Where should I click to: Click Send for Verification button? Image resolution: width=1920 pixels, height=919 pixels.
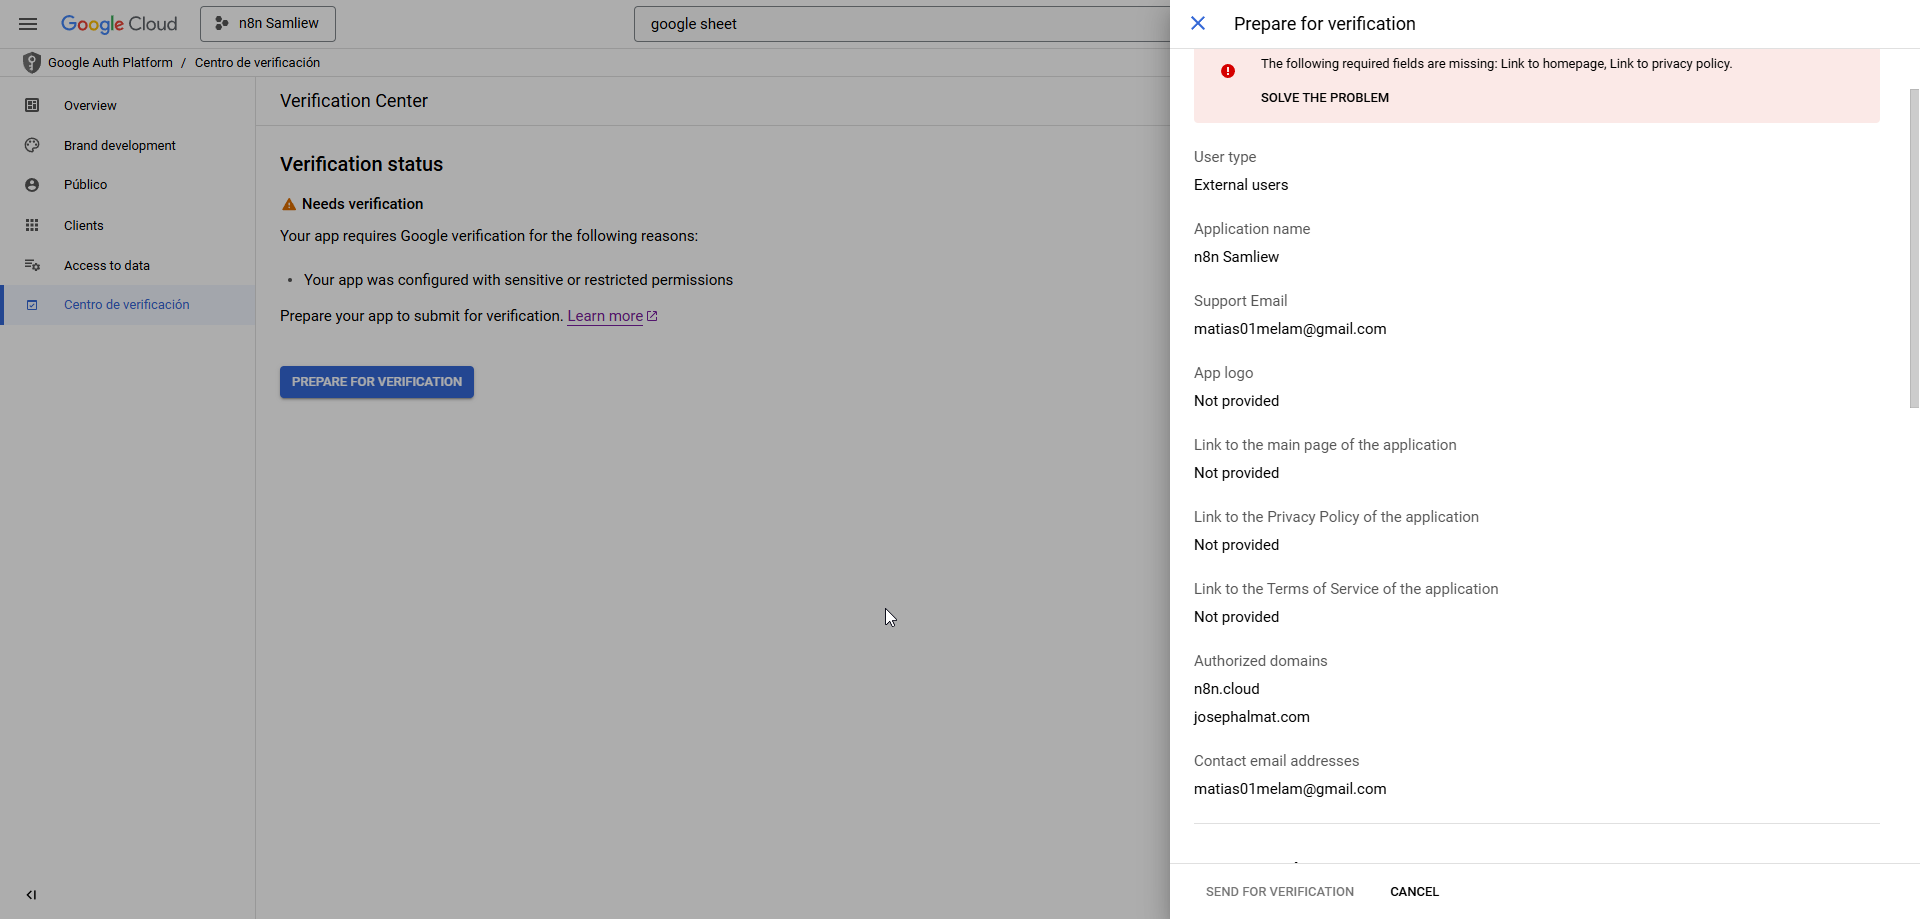(1280, 892)
